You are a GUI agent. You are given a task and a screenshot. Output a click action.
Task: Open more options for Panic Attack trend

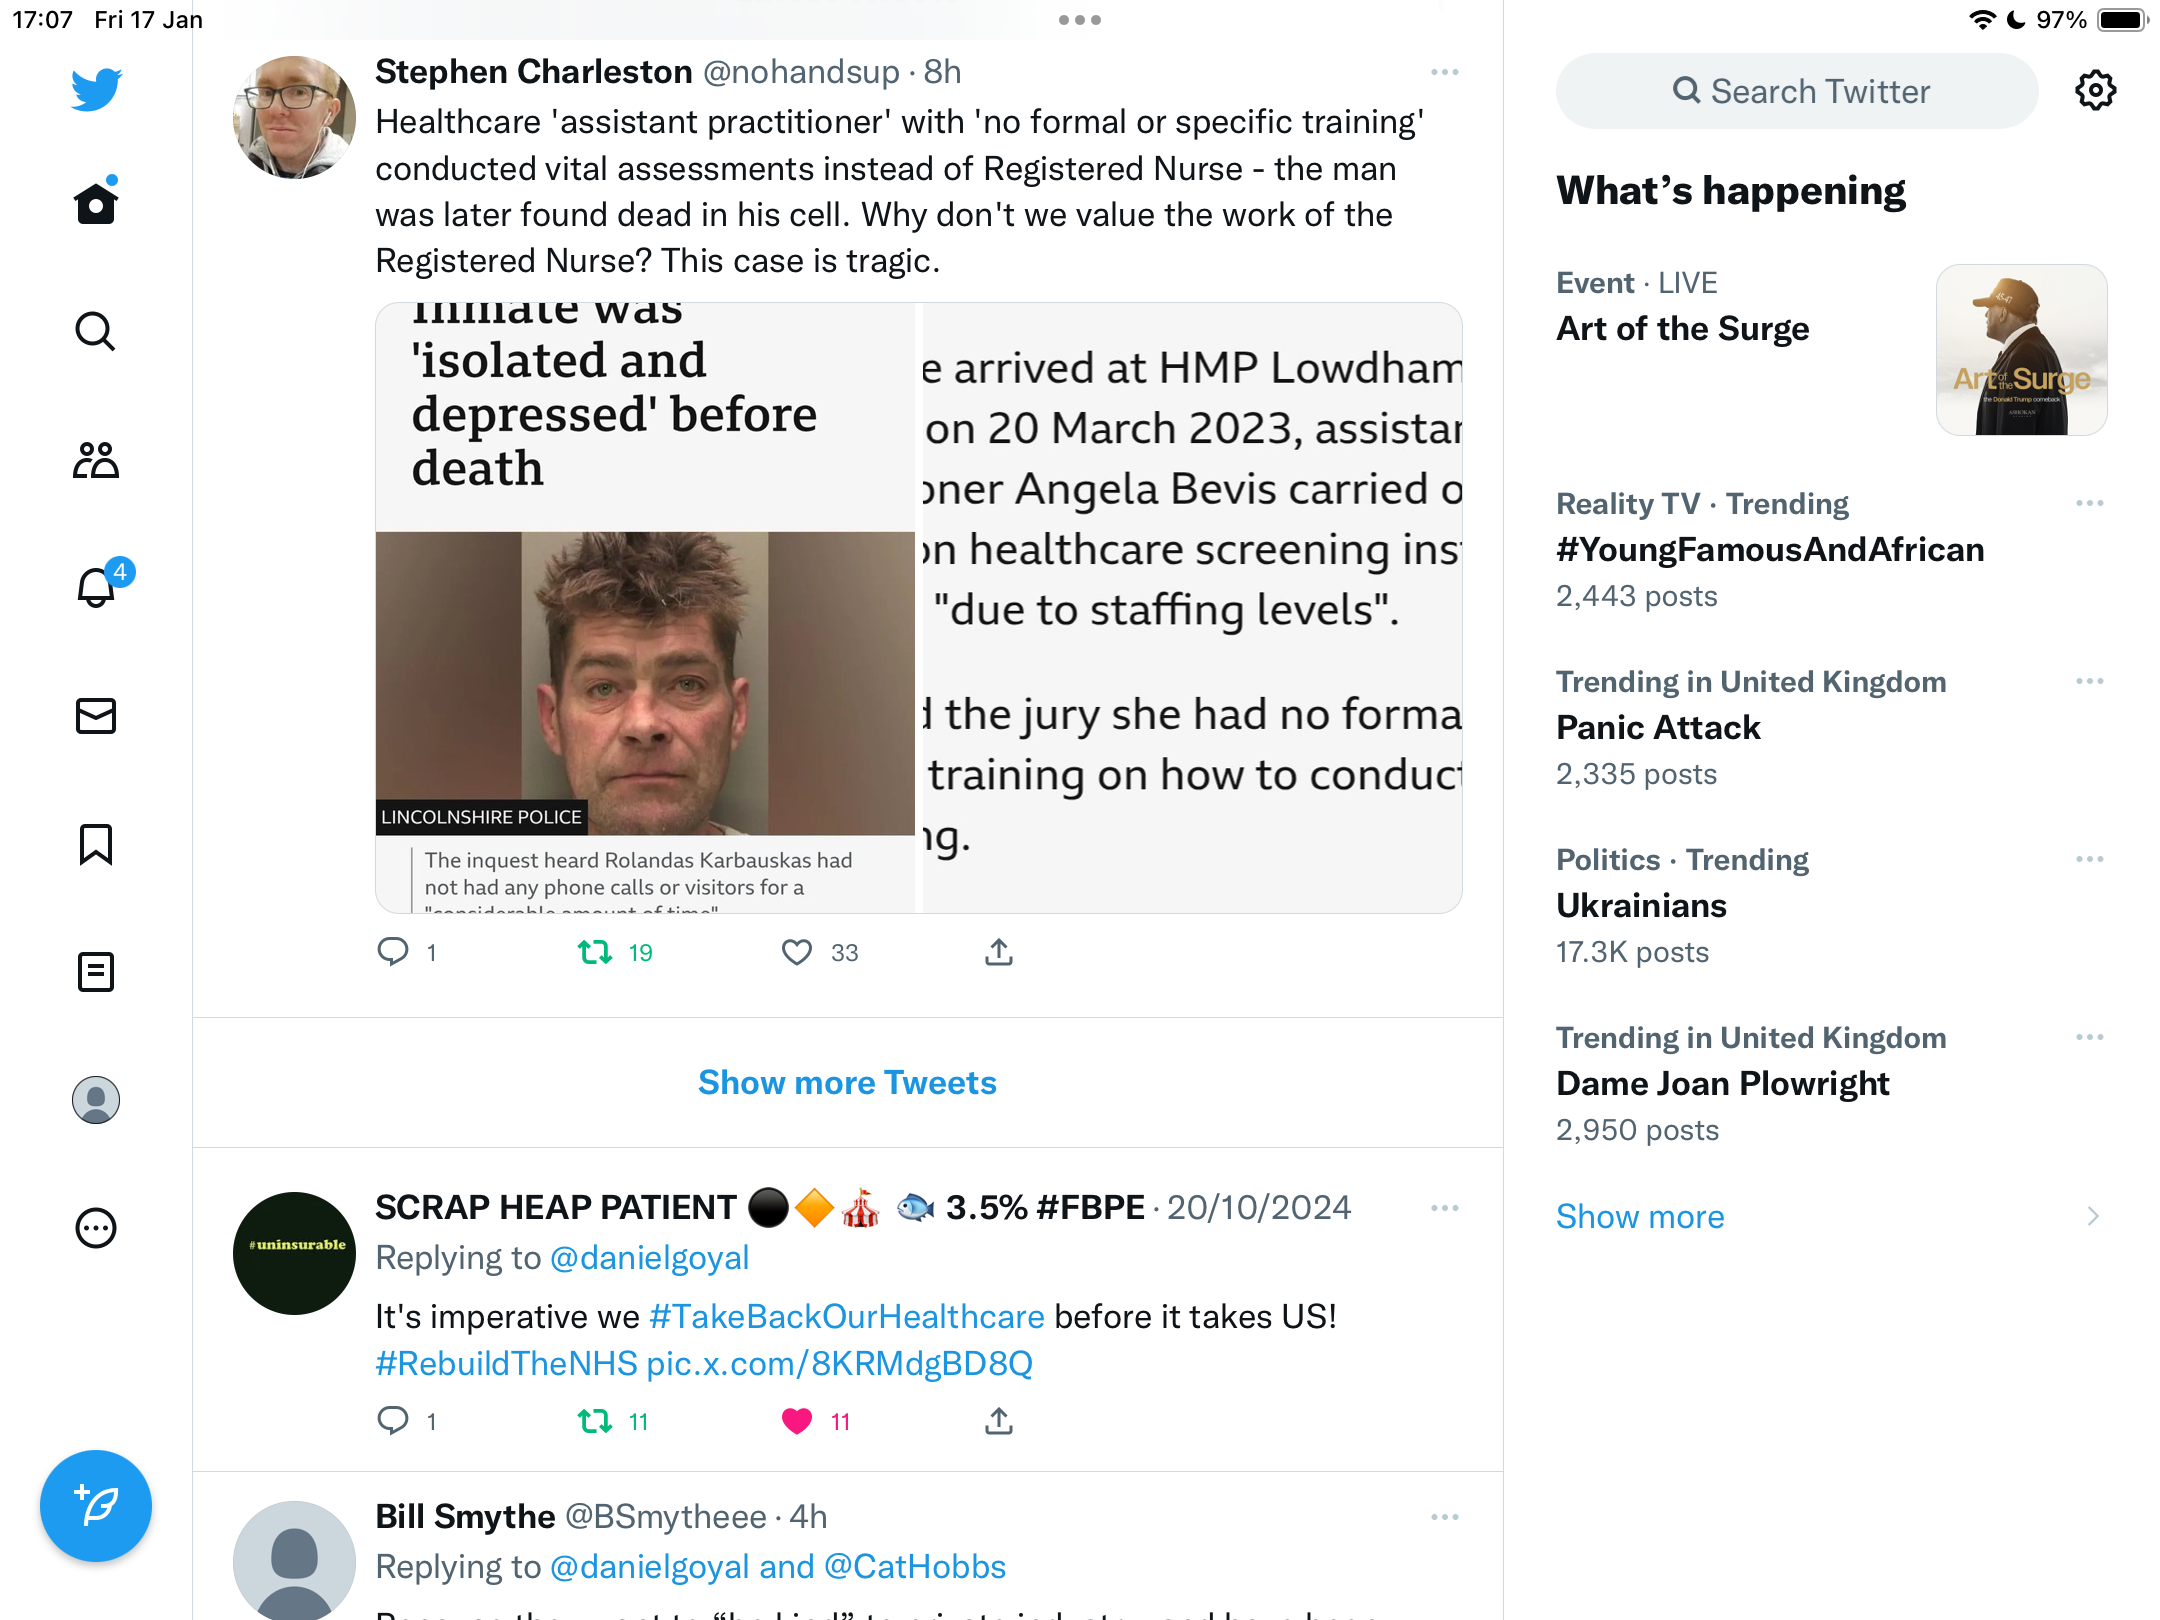(x=2090, y=681)
